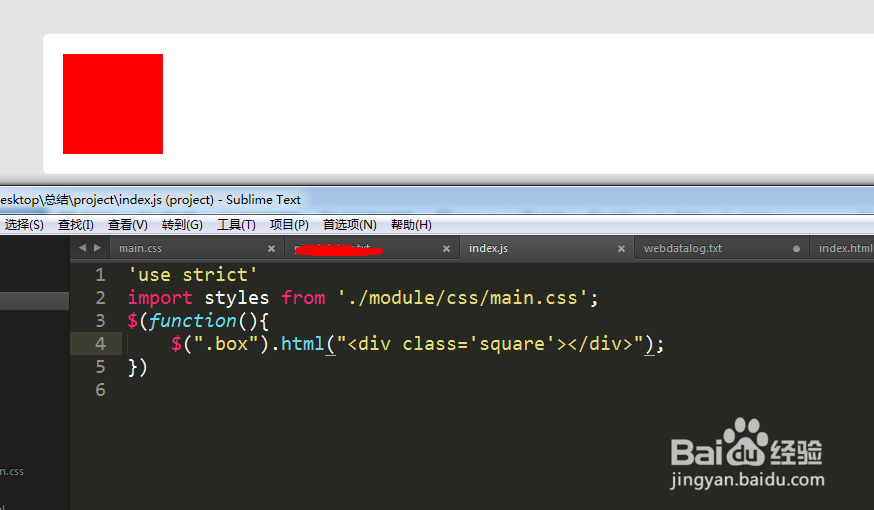The image size is (874, 510).
Task: Open the 首选项(N) menu
Action: tap(349, 225)
